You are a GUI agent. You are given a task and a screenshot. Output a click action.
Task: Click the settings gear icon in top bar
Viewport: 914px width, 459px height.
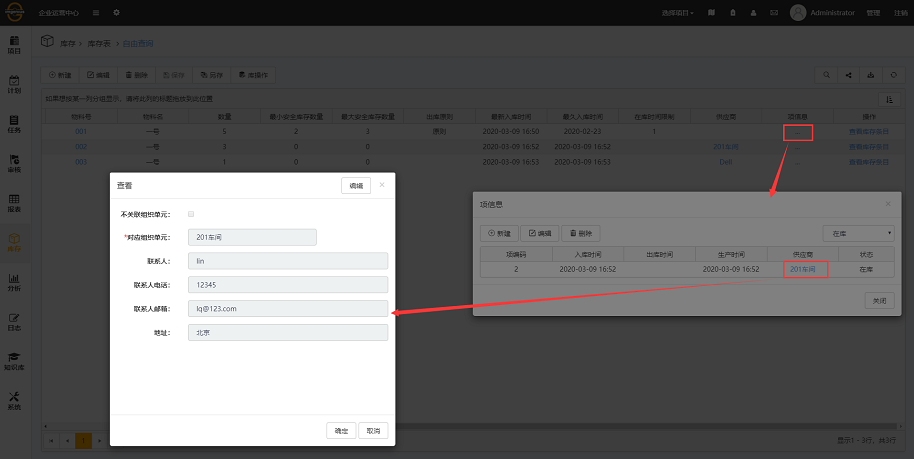[x=116, y=13]
